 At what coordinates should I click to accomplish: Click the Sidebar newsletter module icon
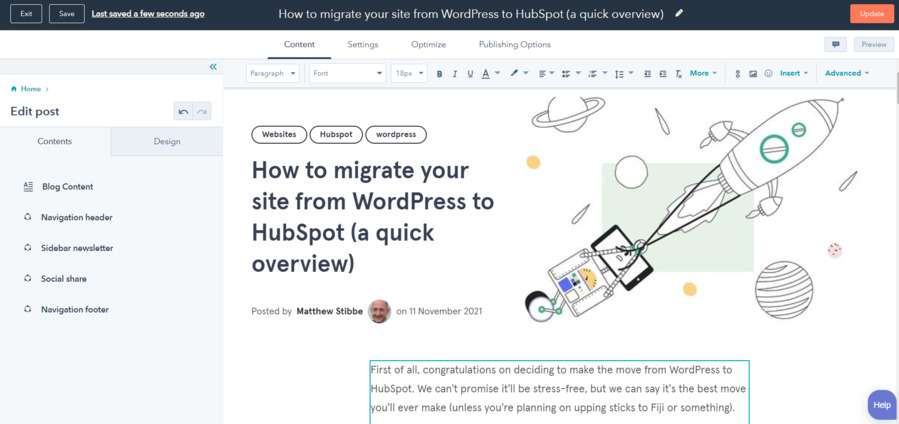[28, 248]
